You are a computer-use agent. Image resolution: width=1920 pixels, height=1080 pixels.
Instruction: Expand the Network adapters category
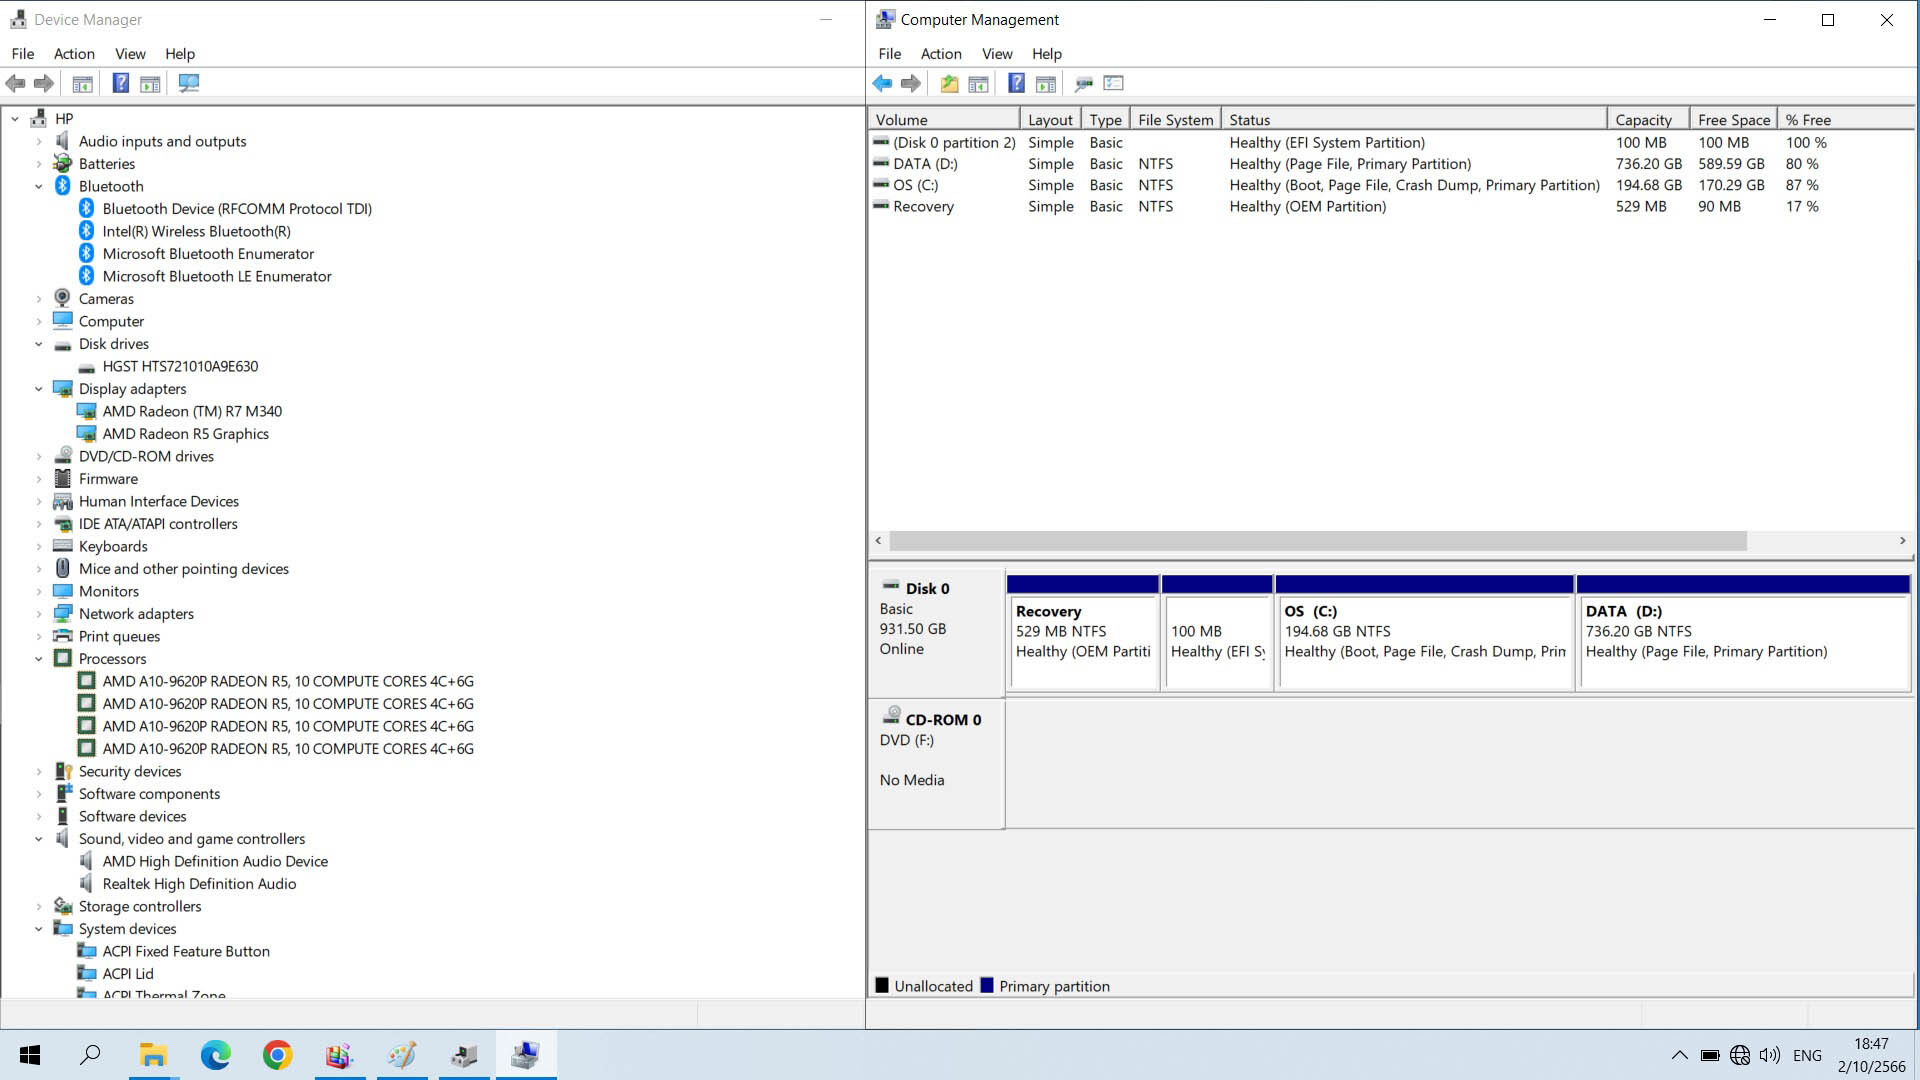[x=39, y=614]
